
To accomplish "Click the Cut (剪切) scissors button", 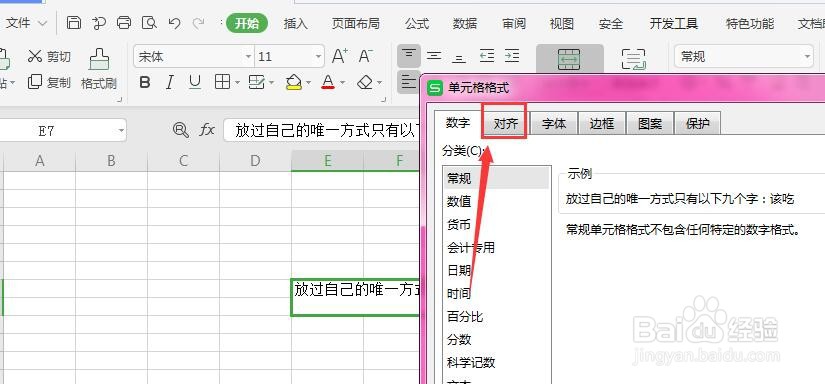I will (49, 56).
